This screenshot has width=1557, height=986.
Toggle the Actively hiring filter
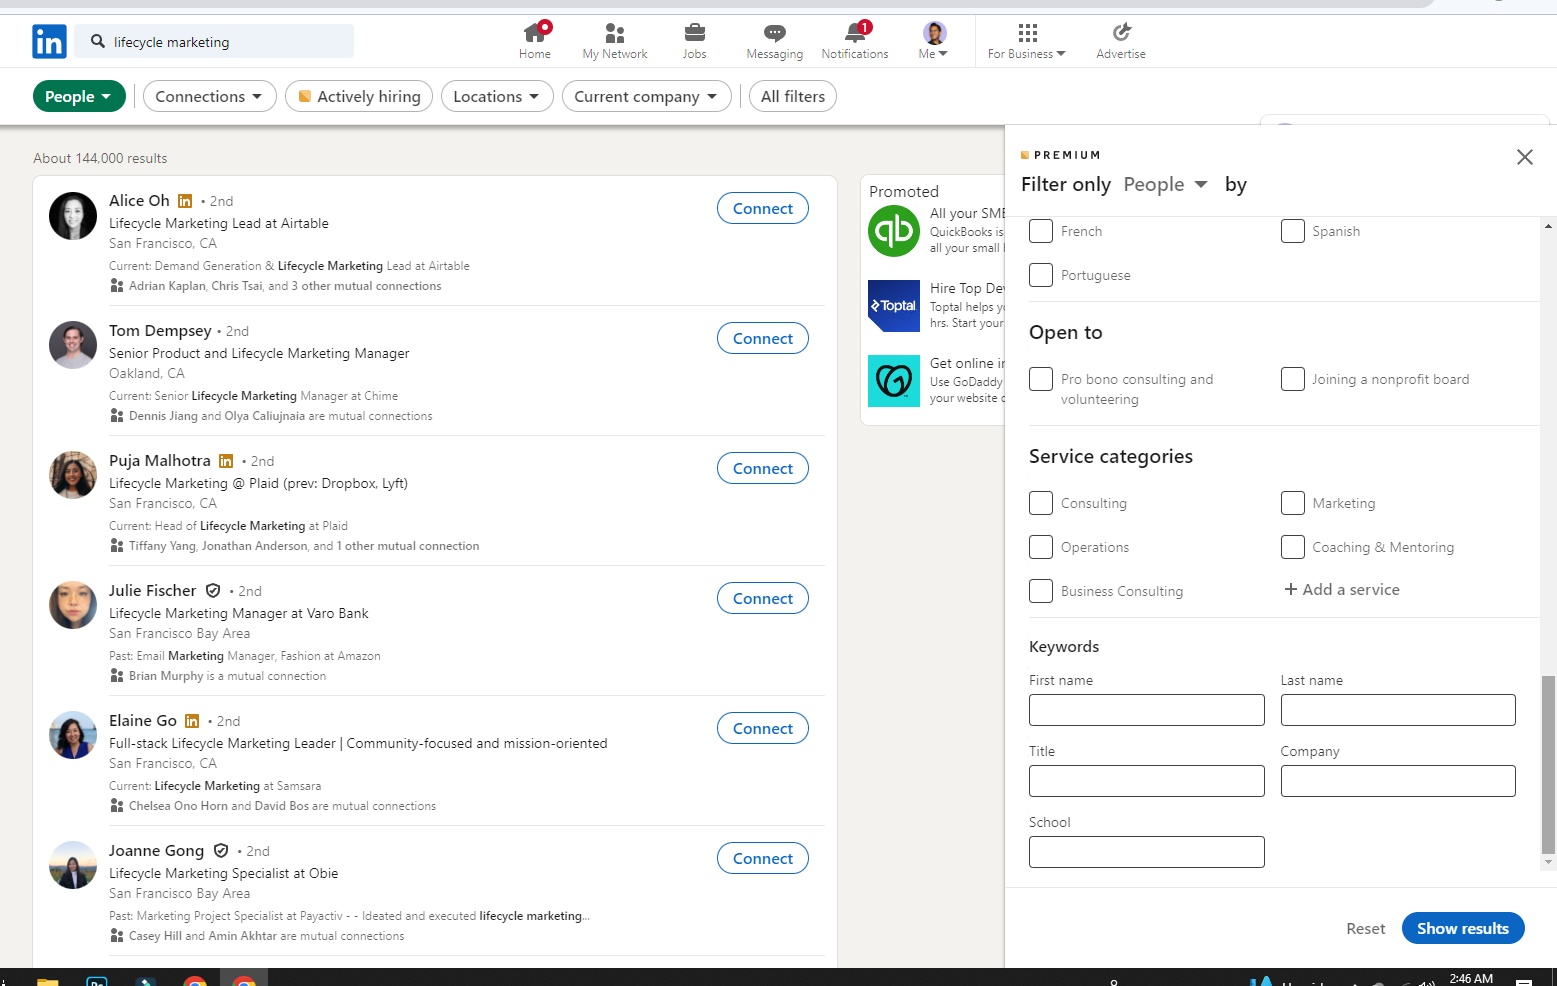pos(359,96)
